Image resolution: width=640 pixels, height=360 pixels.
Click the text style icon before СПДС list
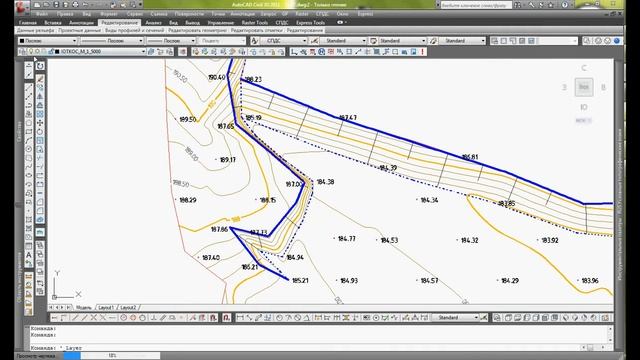pos(254,41)
